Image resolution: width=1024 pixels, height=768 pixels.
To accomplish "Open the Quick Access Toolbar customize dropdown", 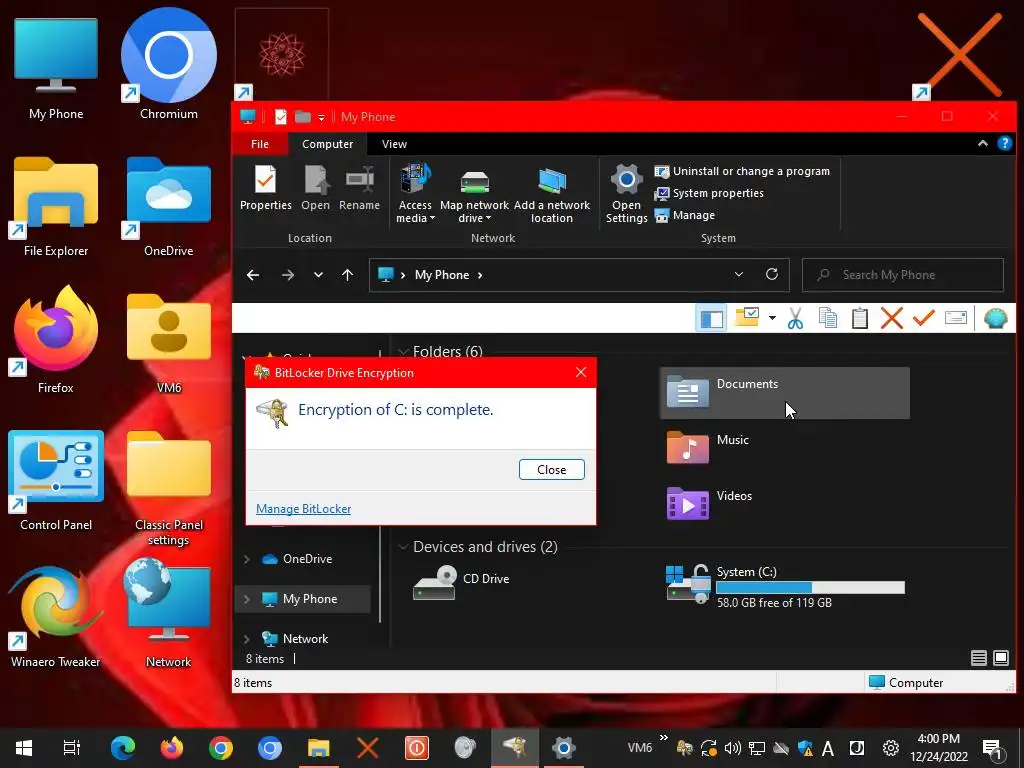I will pos(321,118).
